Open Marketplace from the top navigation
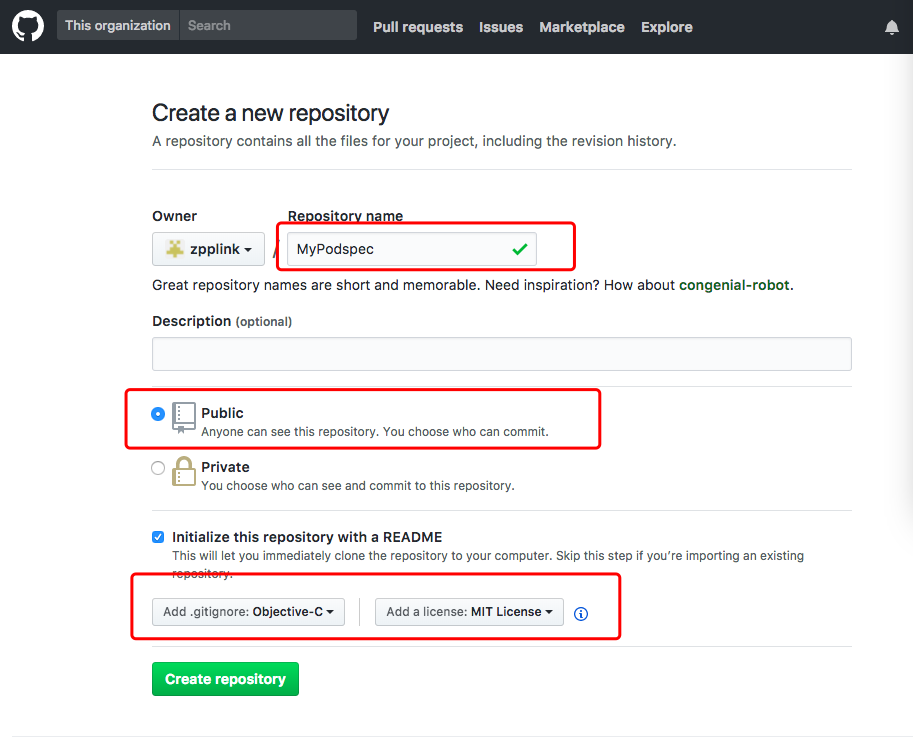The height and width of the screenshot is (743, 913). (x=582, y=27)
